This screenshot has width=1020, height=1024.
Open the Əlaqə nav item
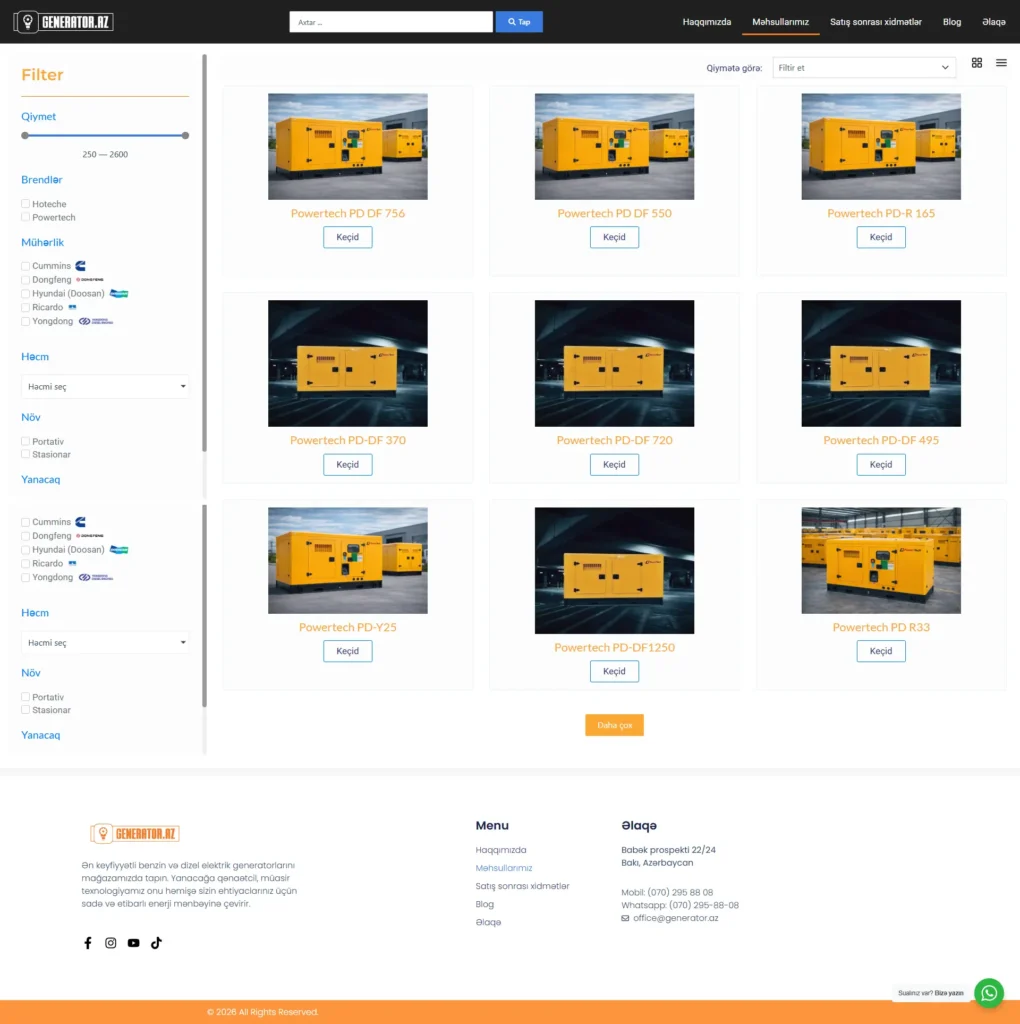tap(994, 22)
